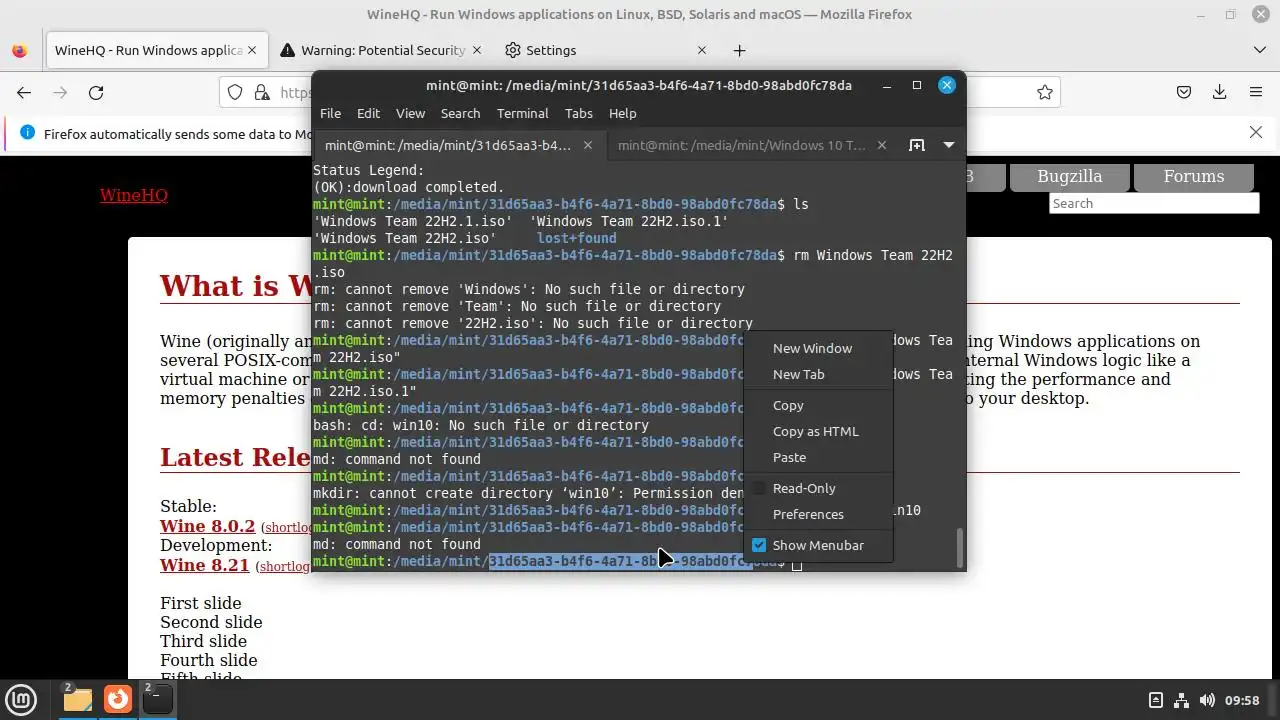
Task: Click the Wine 8.21 development link
Action: [x=204, y=565]
